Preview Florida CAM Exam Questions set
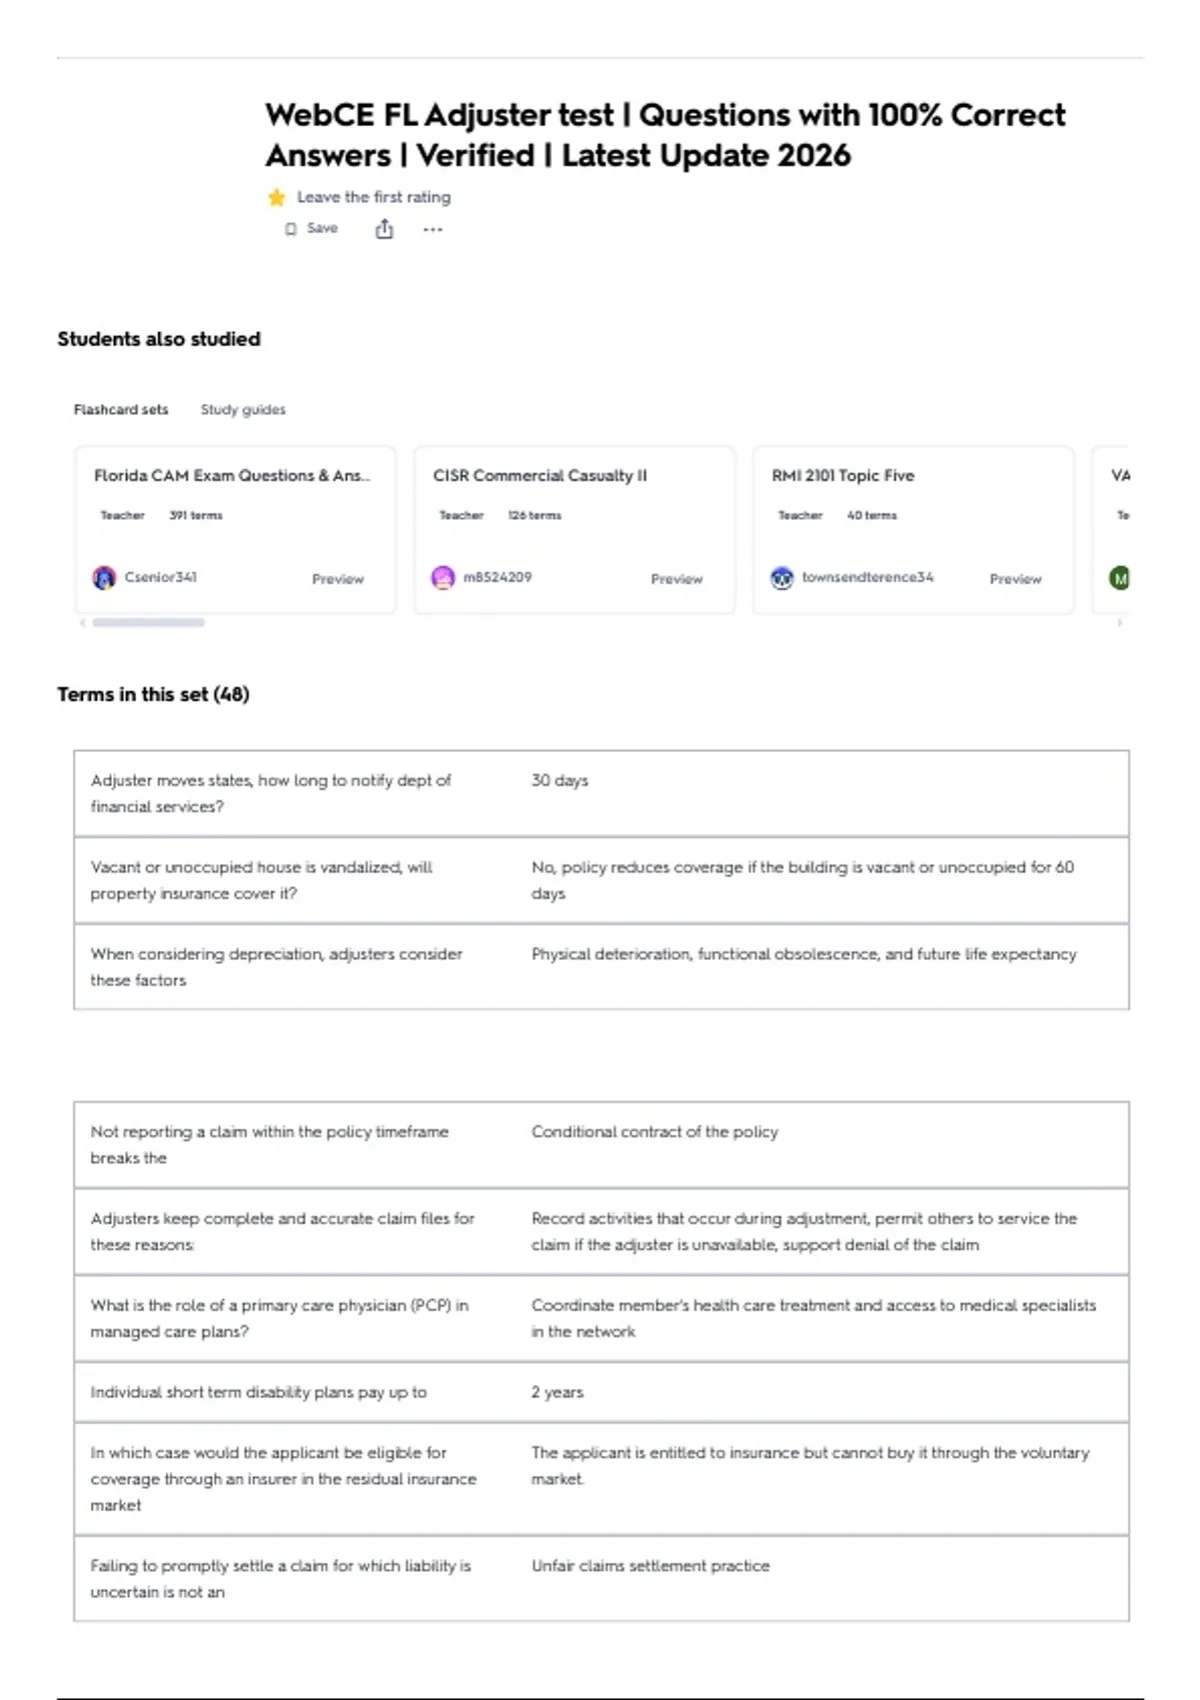1200x1700 pixels. [338, 579]
